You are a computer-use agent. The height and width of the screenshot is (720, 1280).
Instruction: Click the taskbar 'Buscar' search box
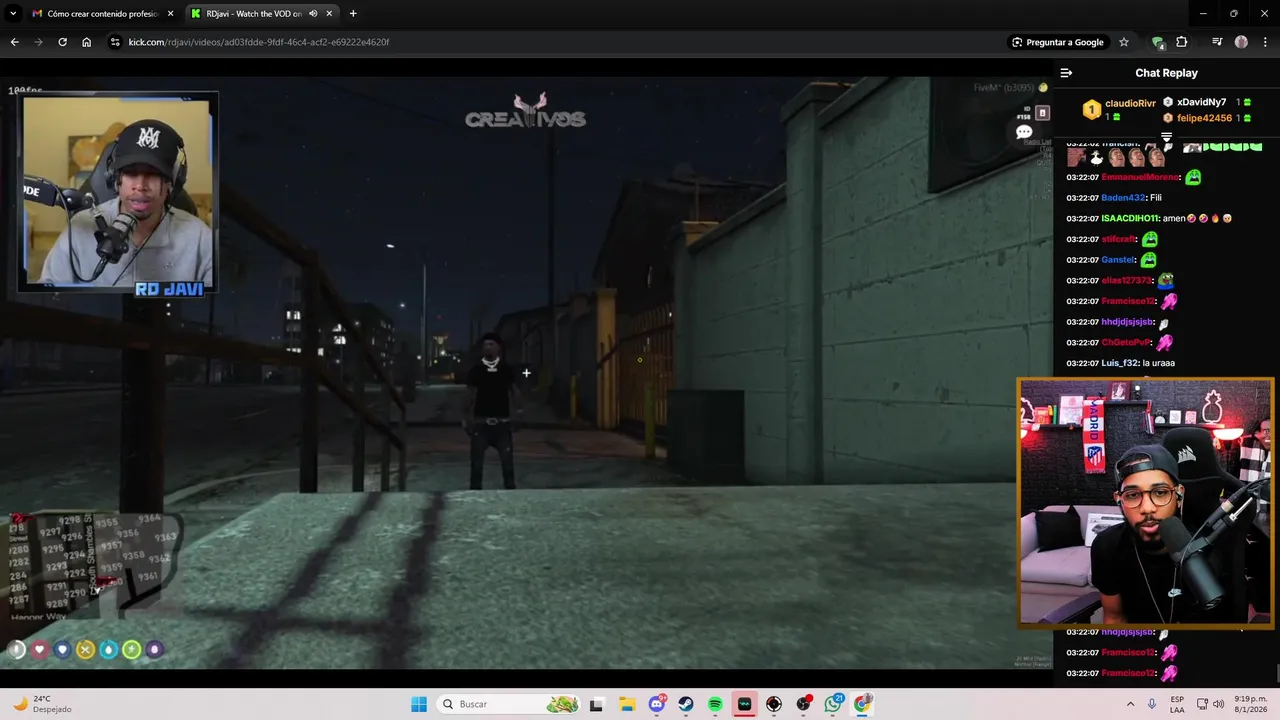point(510,704)
